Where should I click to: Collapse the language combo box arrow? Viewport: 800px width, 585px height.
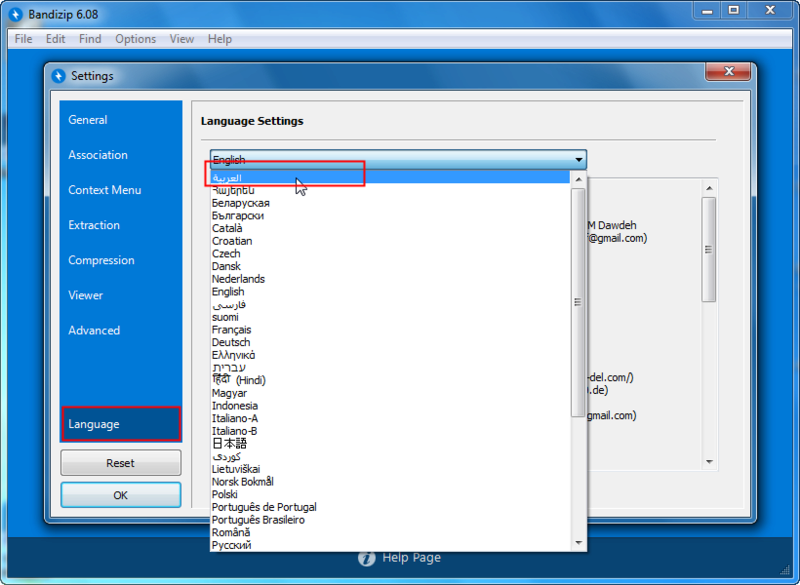point(579,160)
